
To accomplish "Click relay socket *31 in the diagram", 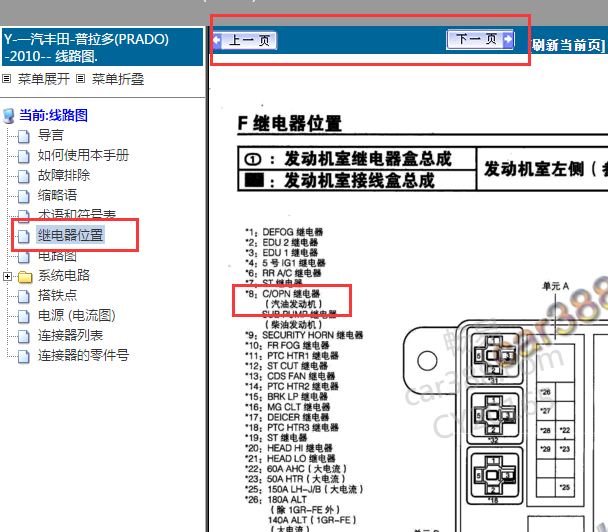I will point(494,355).
